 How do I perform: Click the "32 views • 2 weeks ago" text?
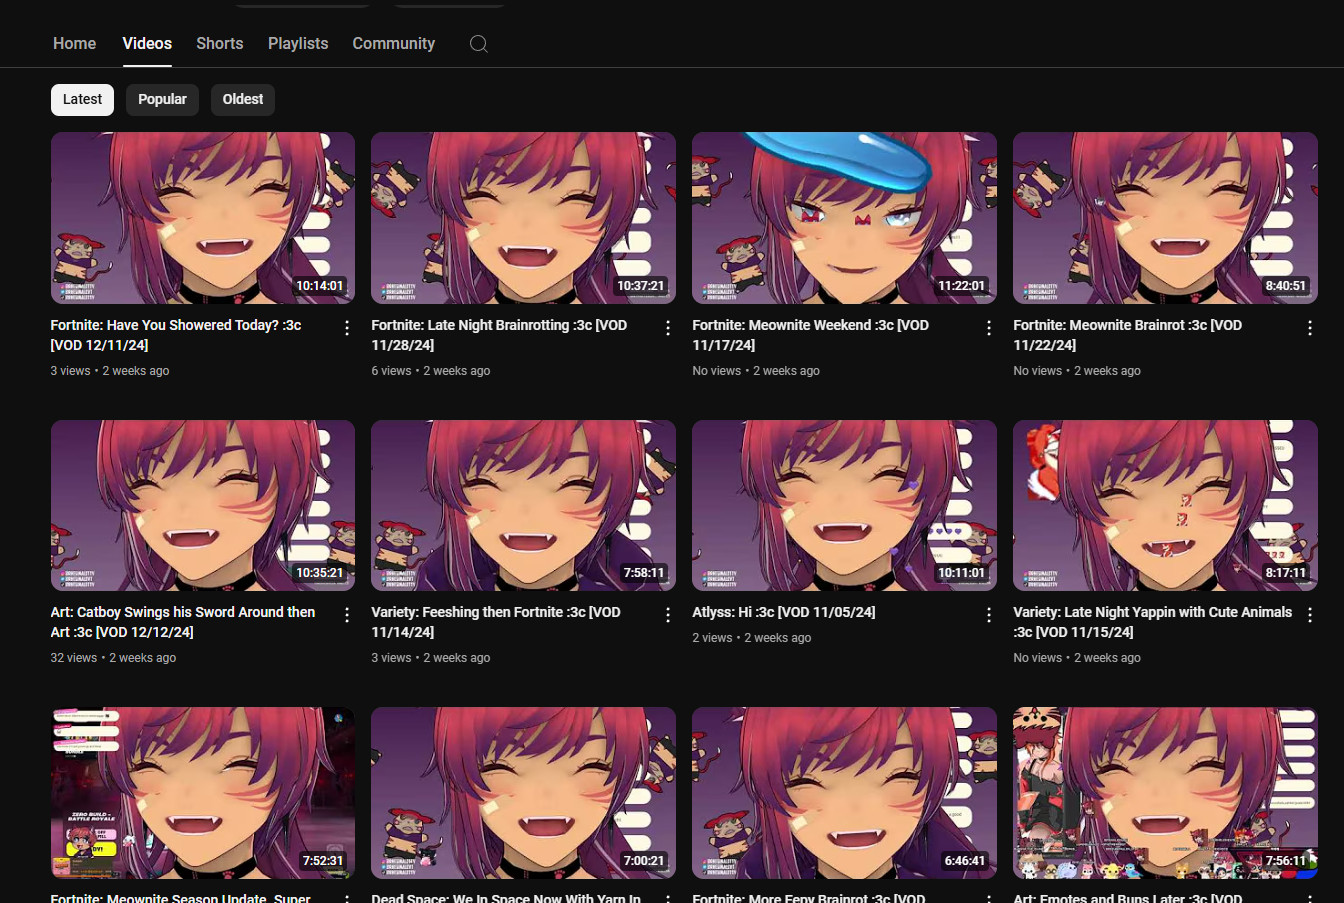pos(113,658)
